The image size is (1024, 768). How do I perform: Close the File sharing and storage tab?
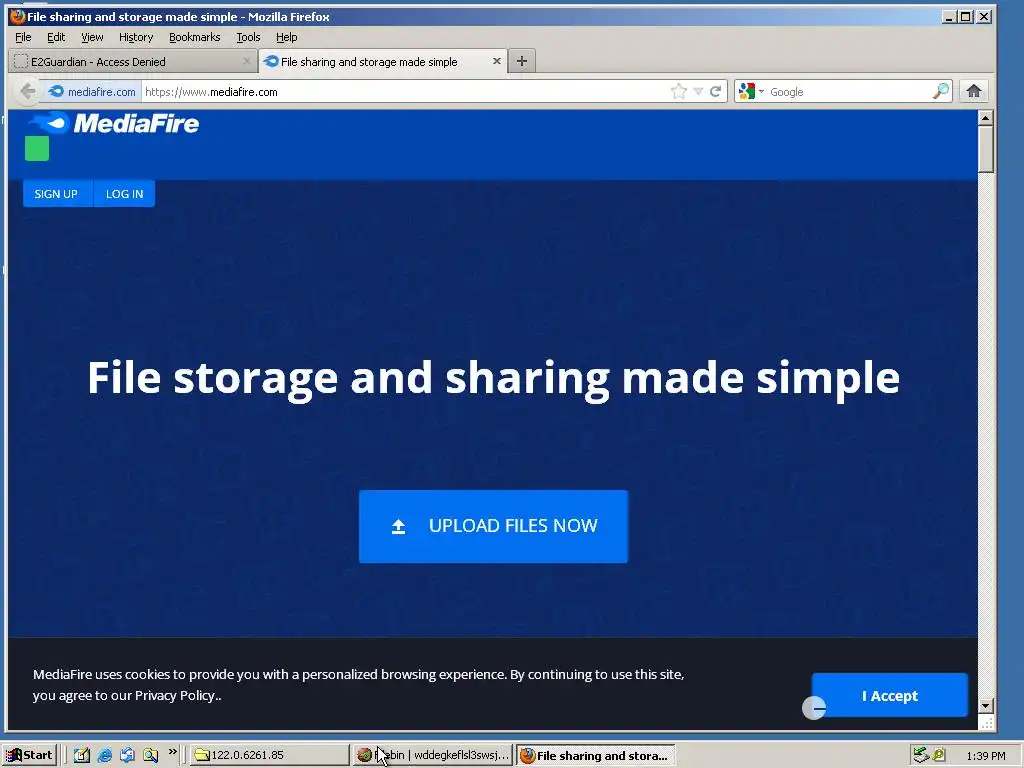pyautogui.click(x=496, y=61)
